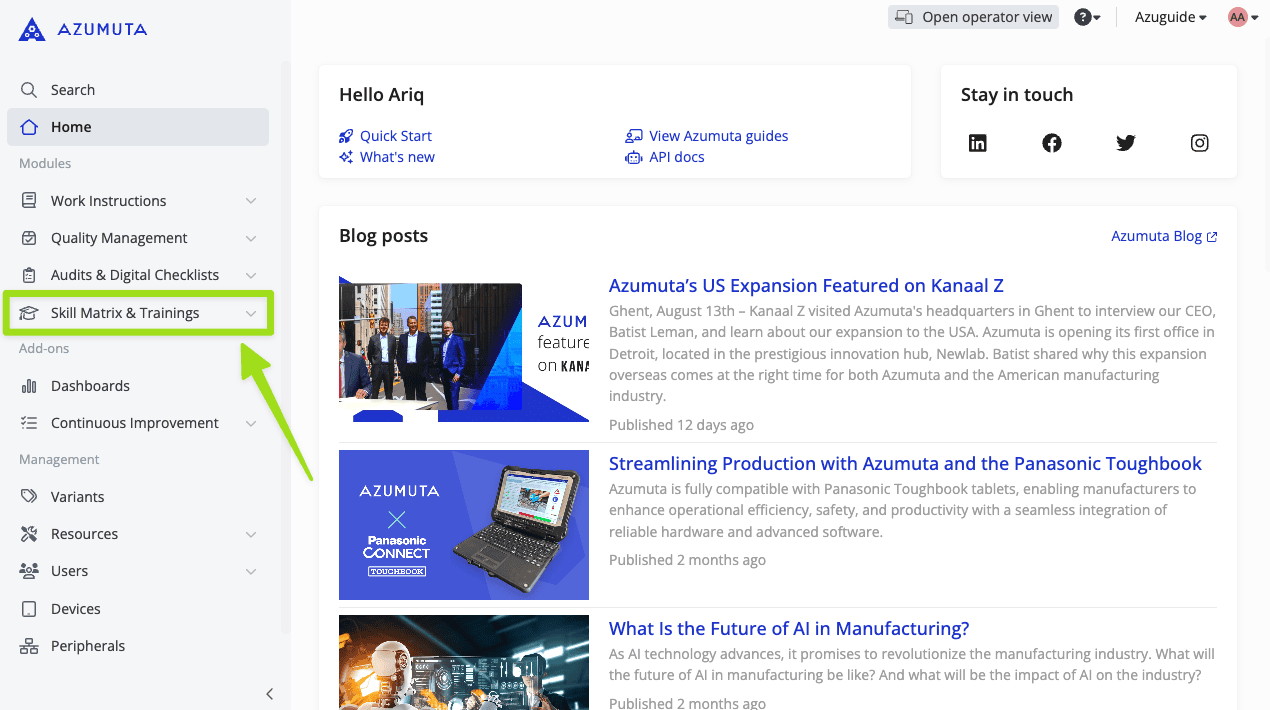Click the Azumuta logo

click(83, 30)
